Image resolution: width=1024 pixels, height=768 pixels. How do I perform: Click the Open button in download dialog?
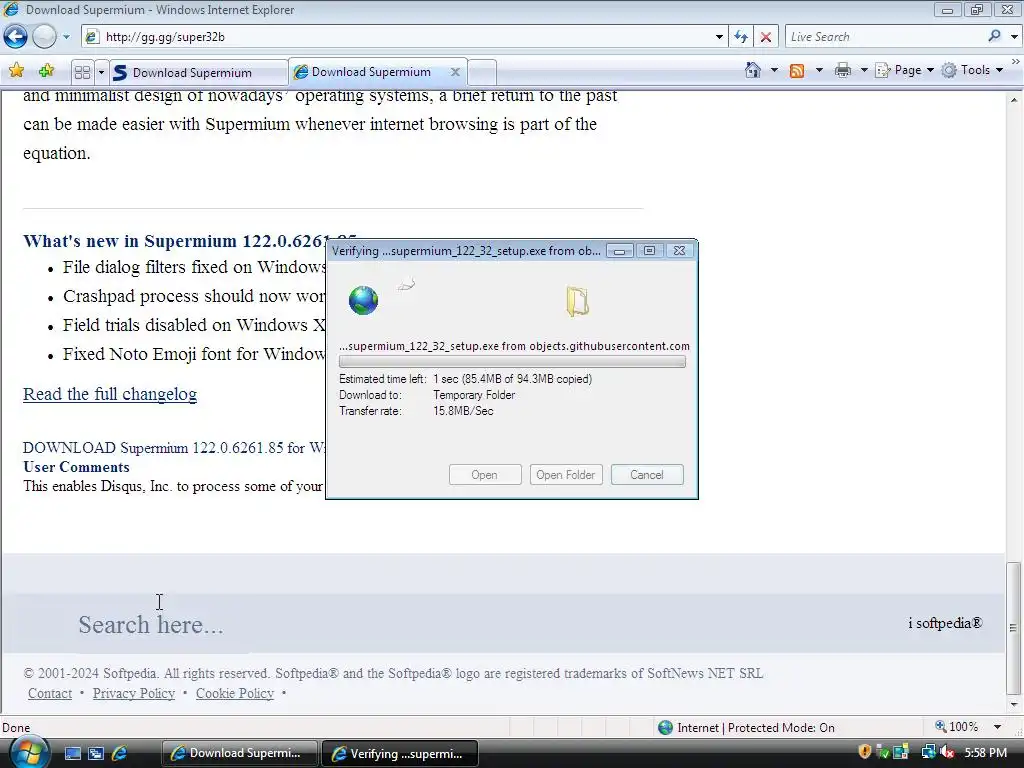point(485,475)
